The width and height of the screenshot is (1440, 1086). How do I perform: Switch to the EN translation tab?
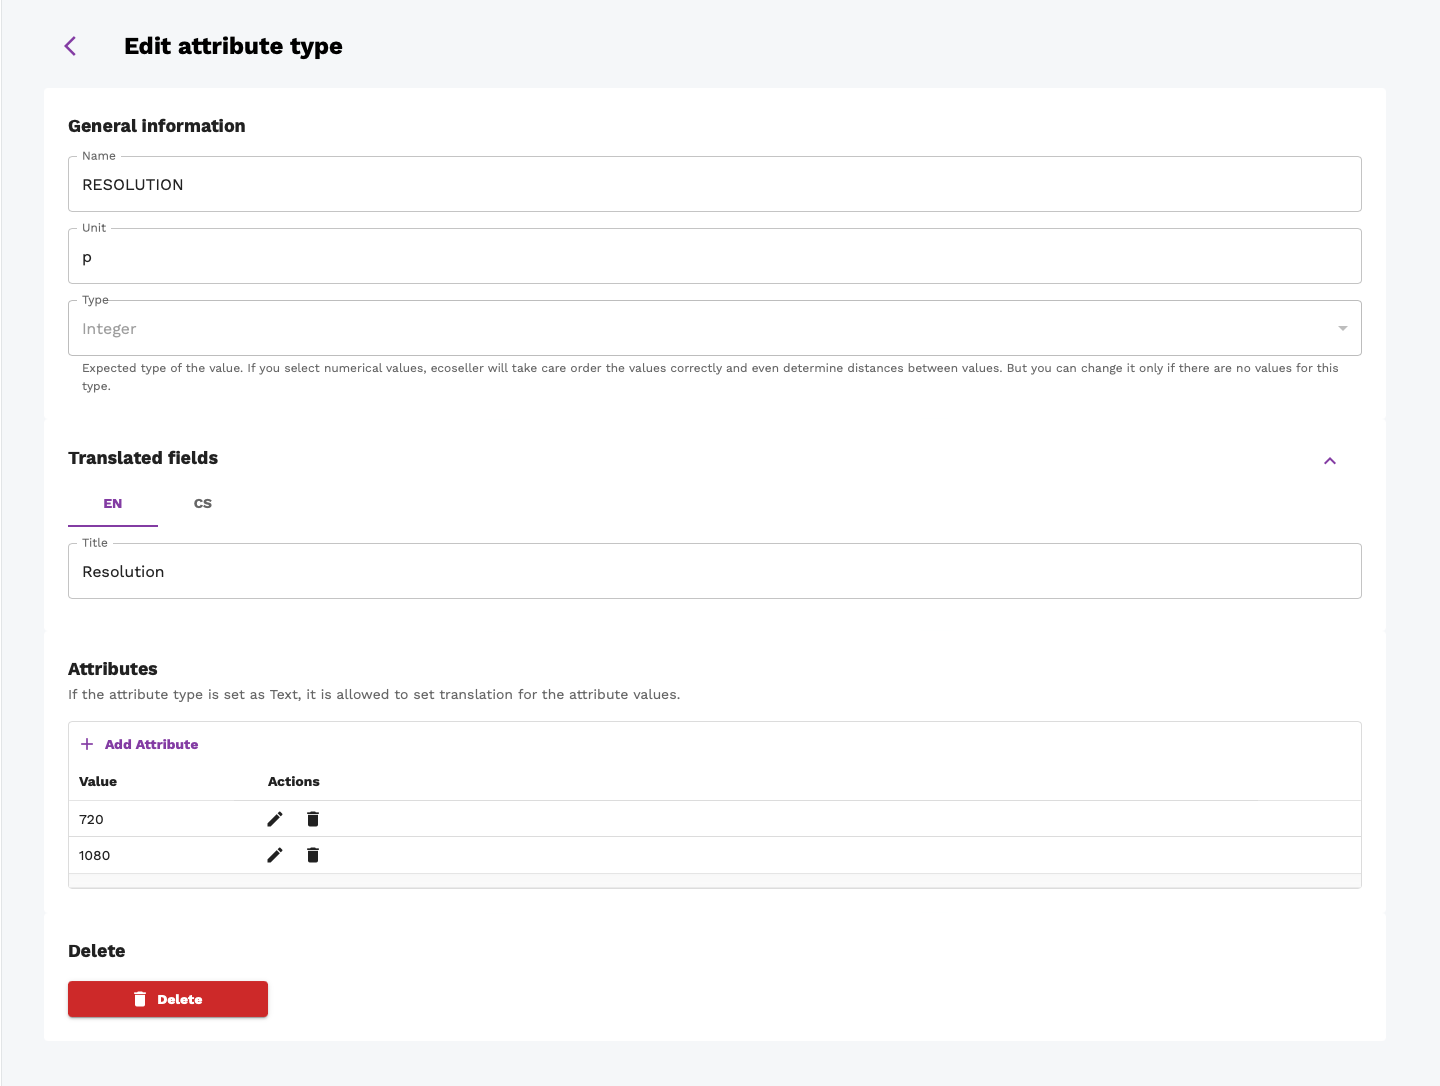click(x=113, y=504)
